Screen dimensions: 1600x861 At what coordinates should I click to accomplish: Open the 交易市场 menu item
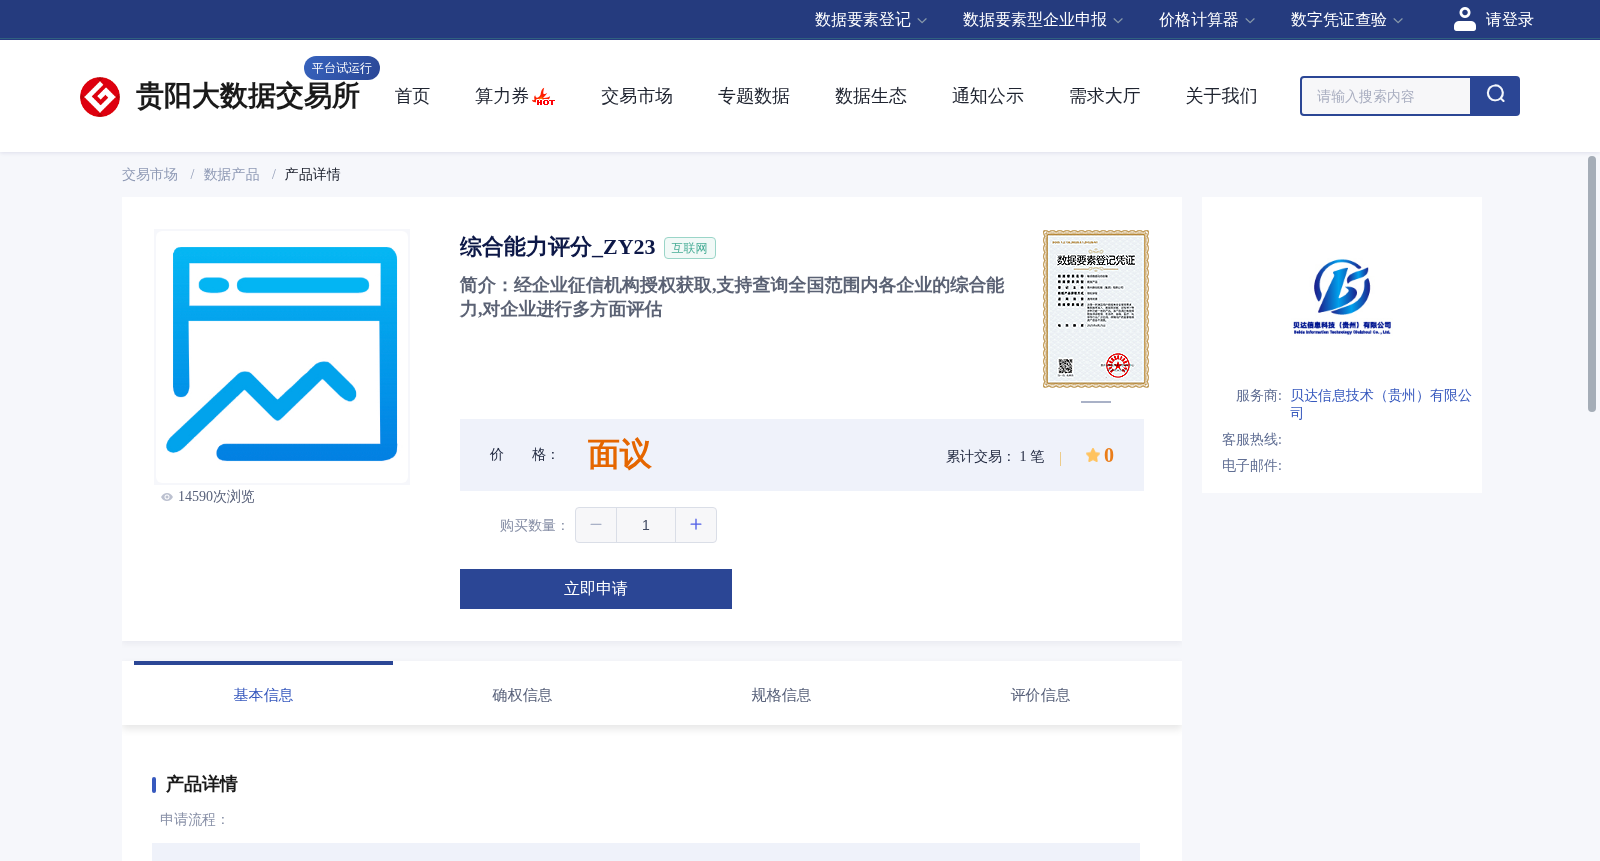click(637, 96)
